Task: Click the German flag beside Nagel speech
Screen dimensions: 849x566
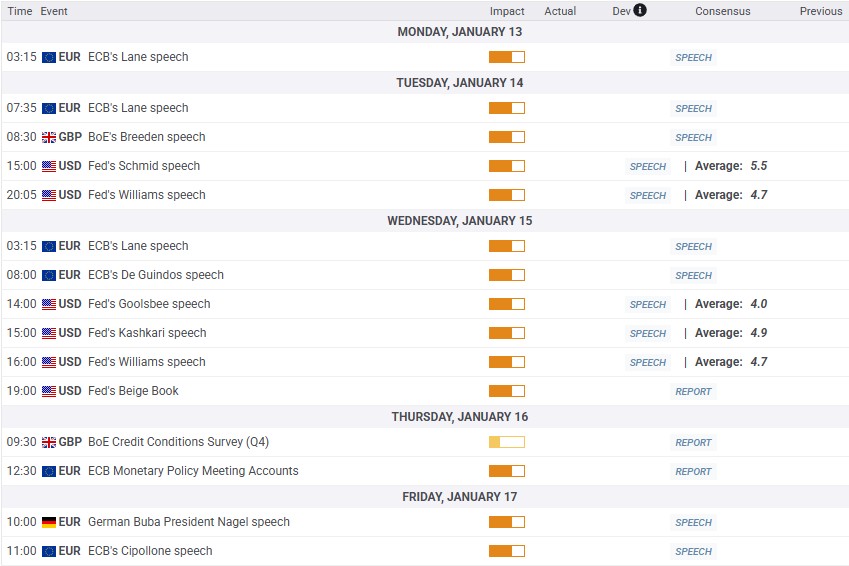Action: 49,523
